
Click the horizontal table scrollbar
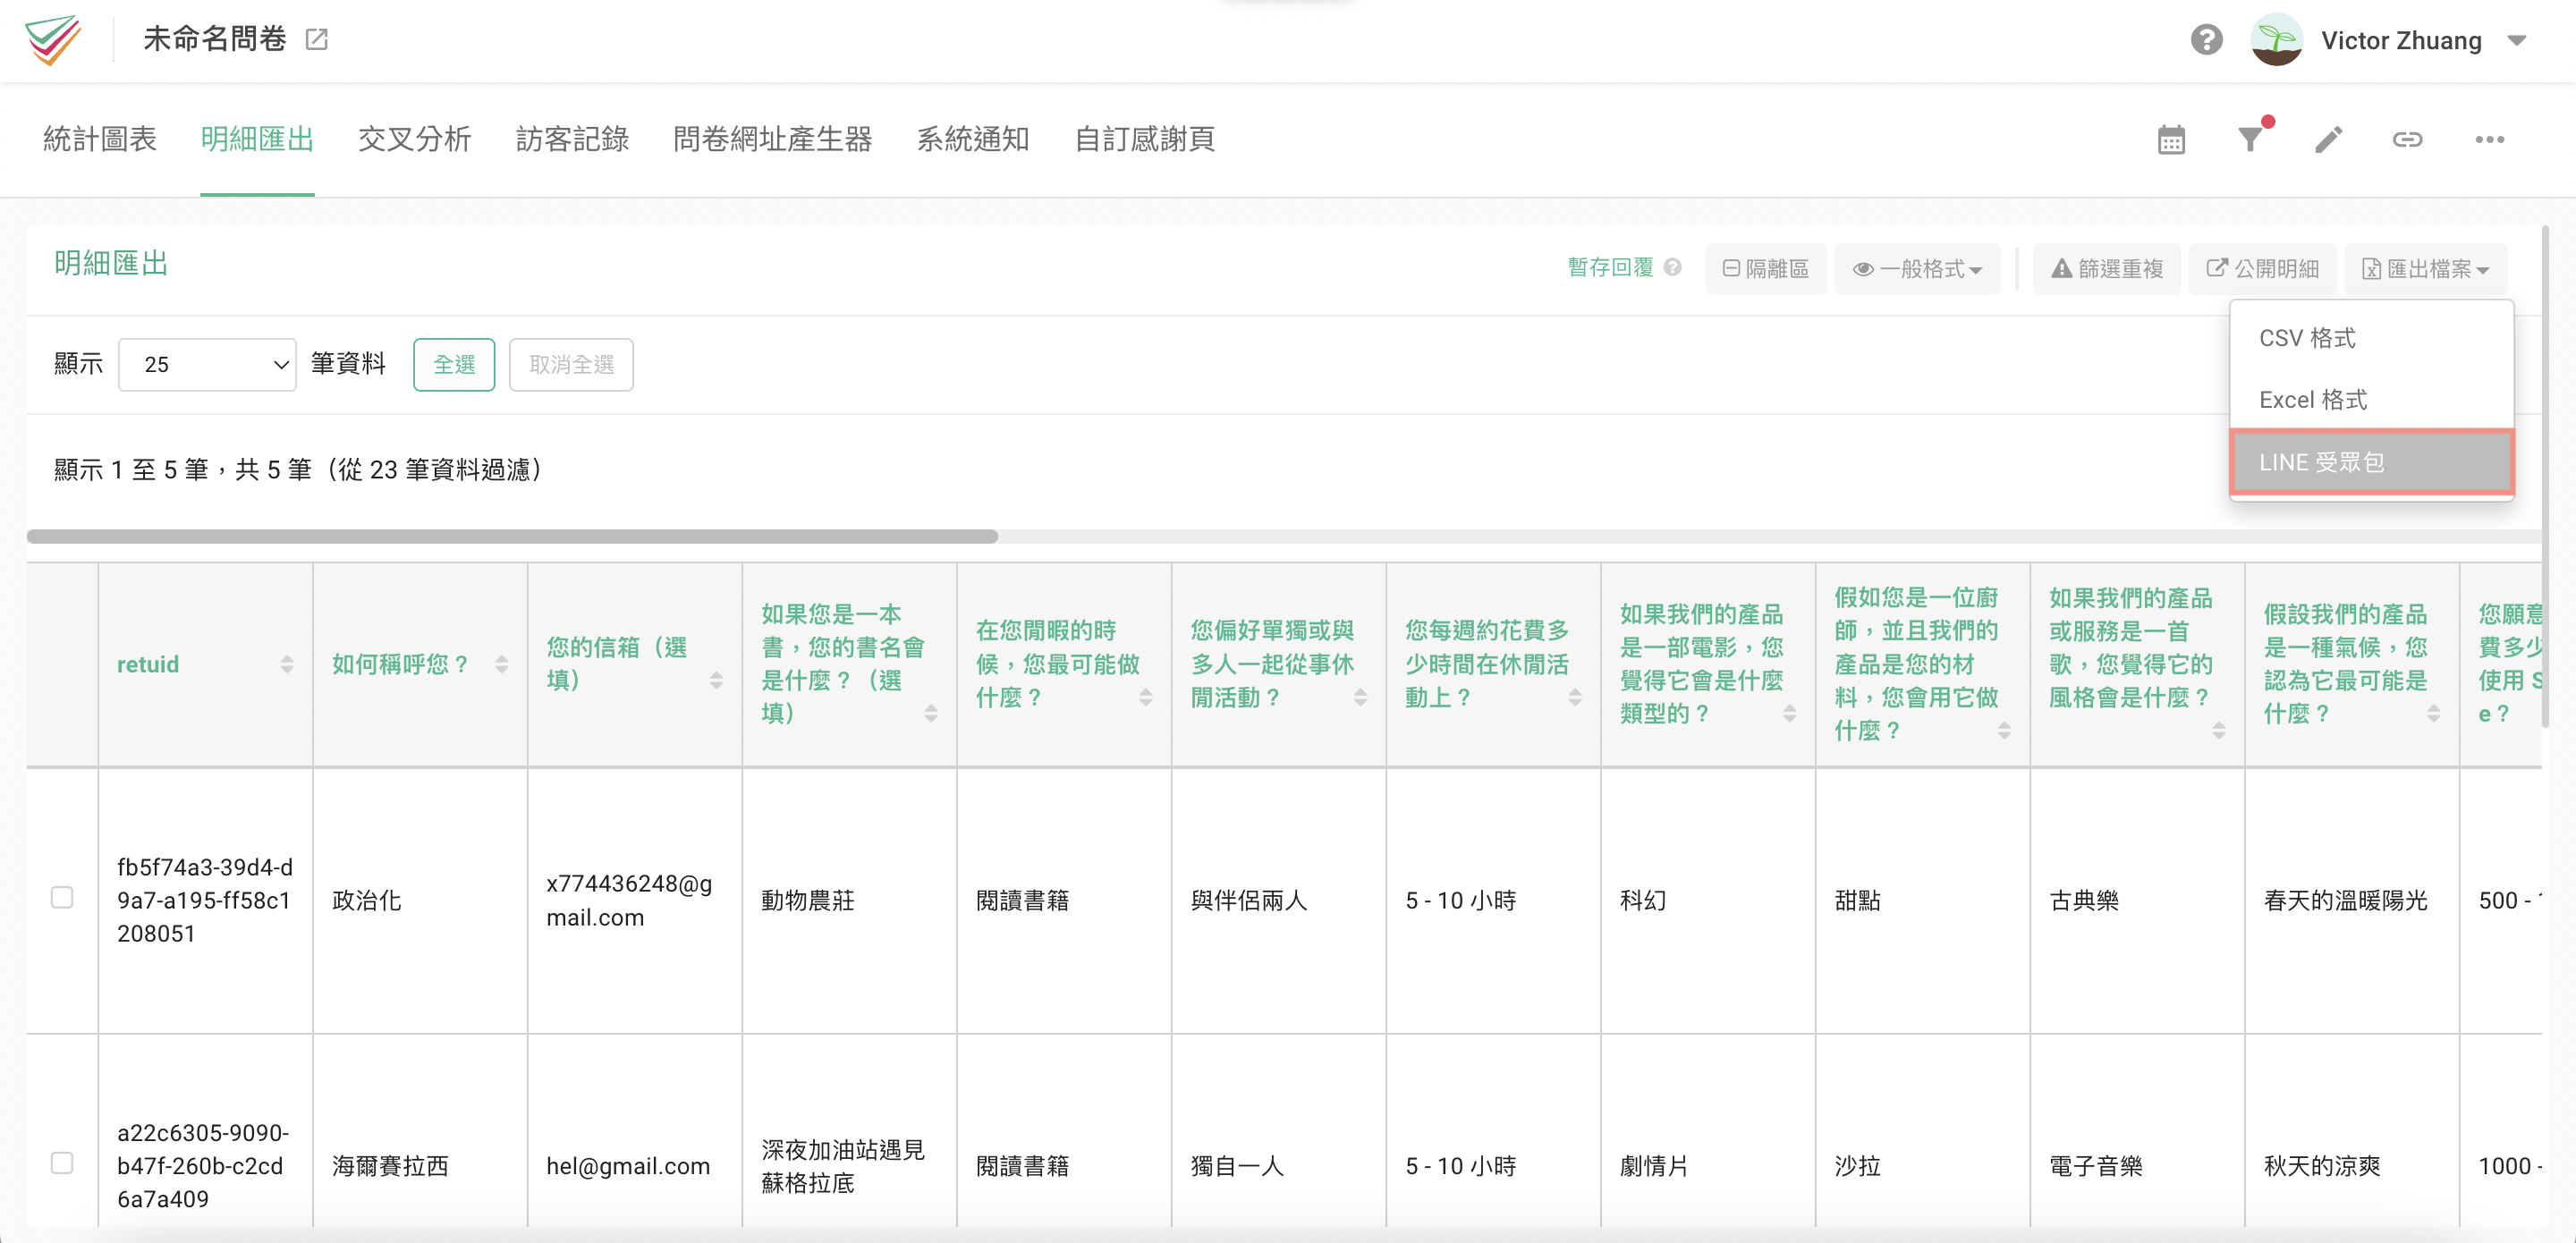[512, 536]
